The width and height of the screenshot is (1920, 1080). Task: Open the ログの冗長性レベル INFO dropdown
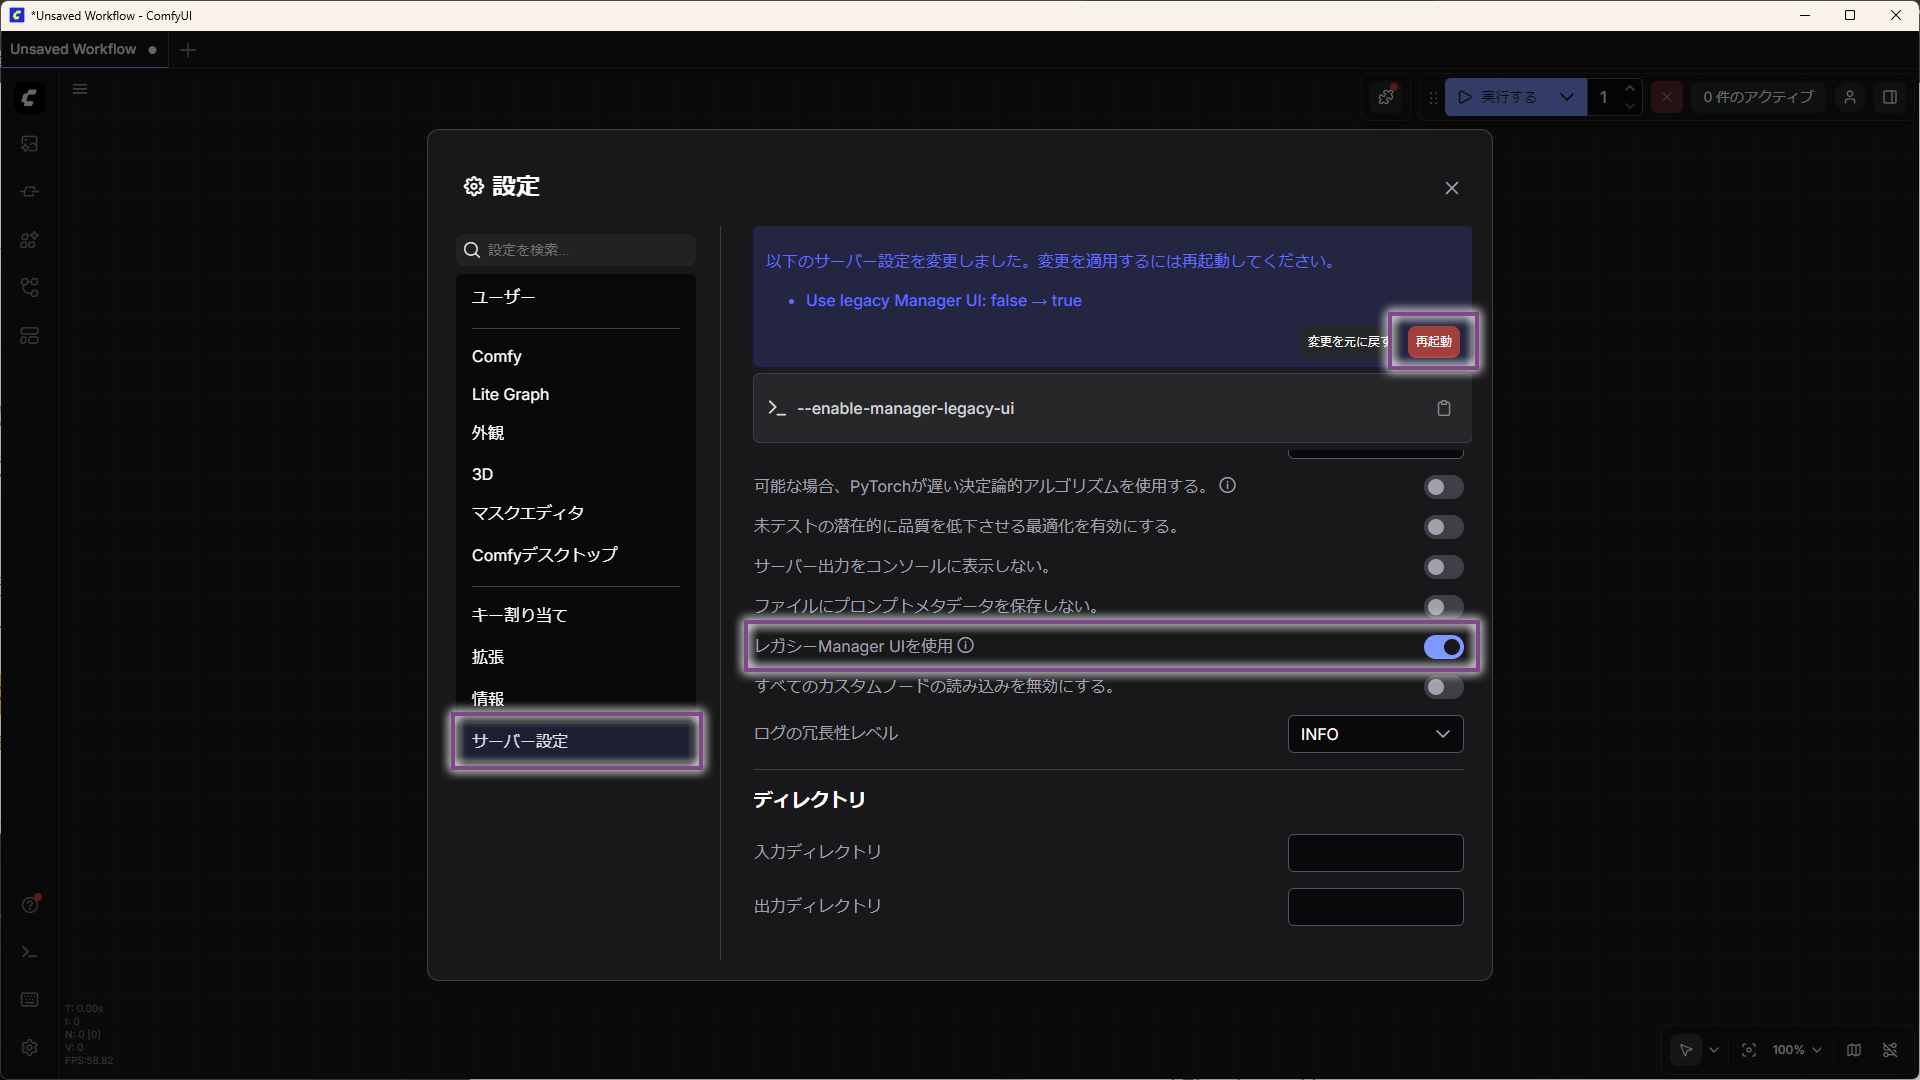1375,734
